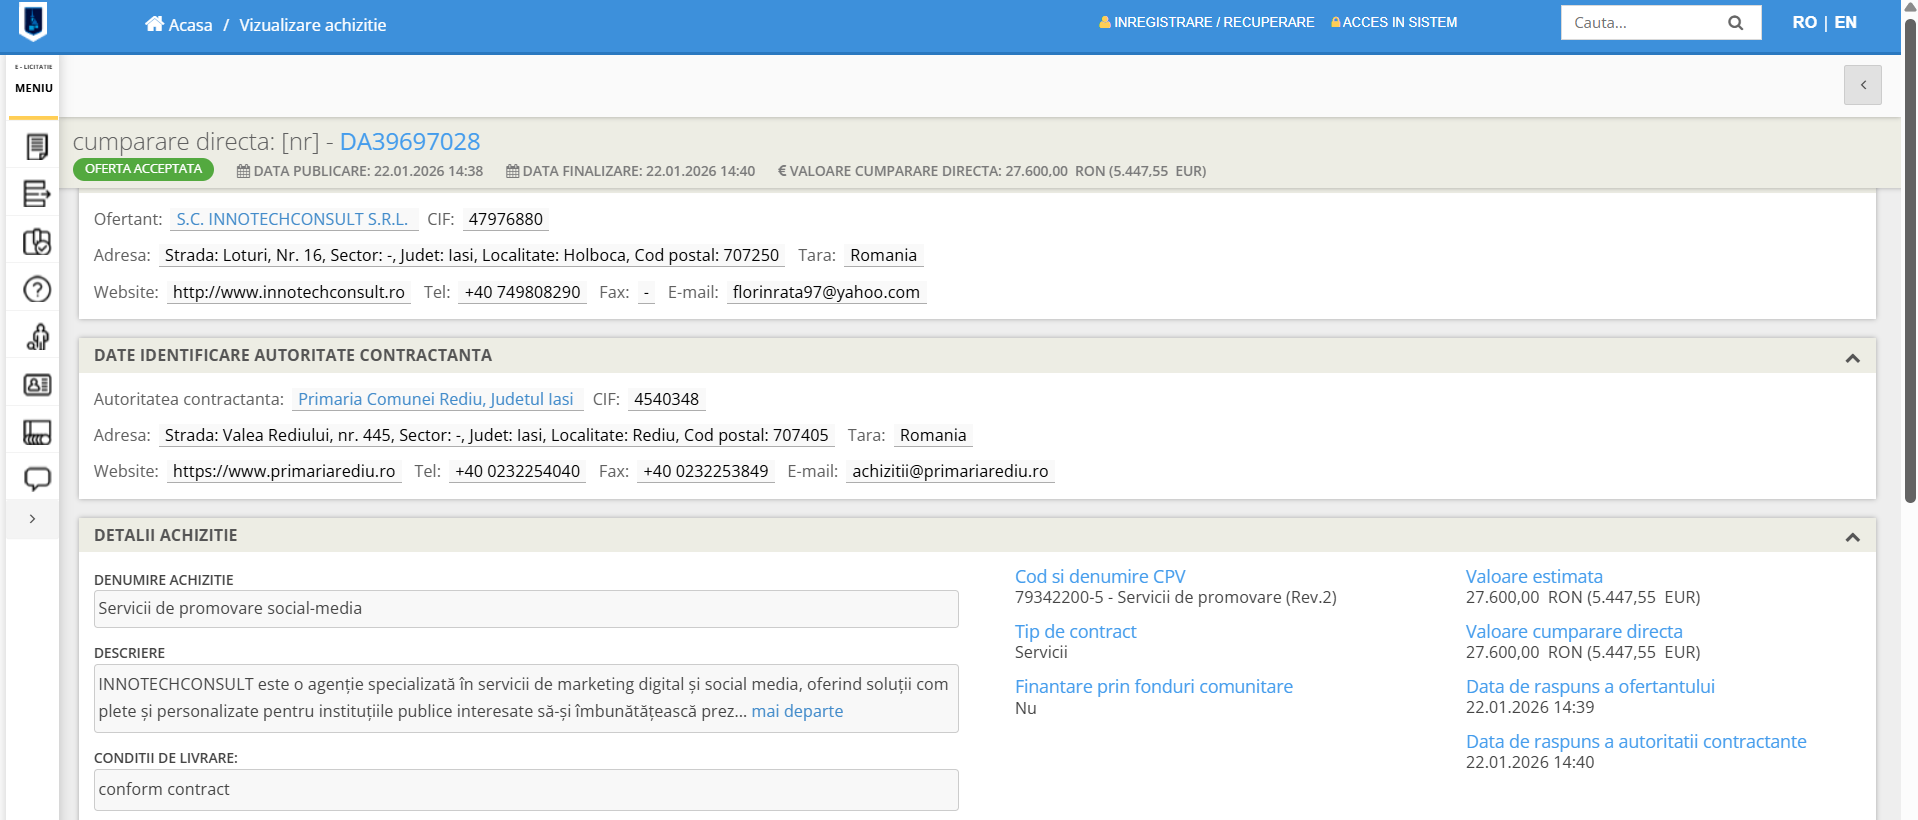Click the ID card sidebar icon
The width and height of the screenshot is (1918, 820).
(x=37, y=385)
